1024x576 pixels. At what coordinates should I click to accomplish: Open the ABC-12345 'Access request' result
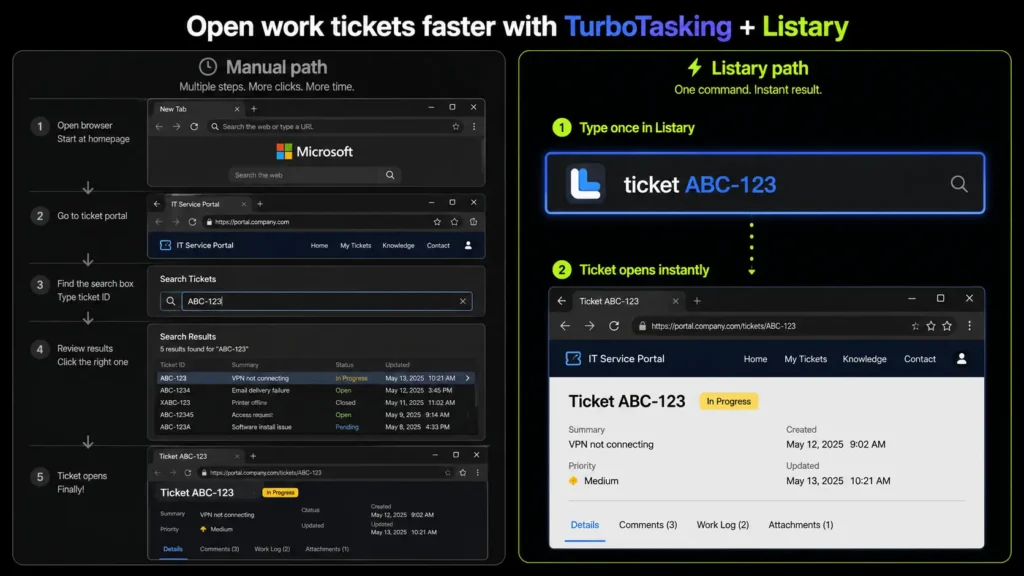click(316, 415)
